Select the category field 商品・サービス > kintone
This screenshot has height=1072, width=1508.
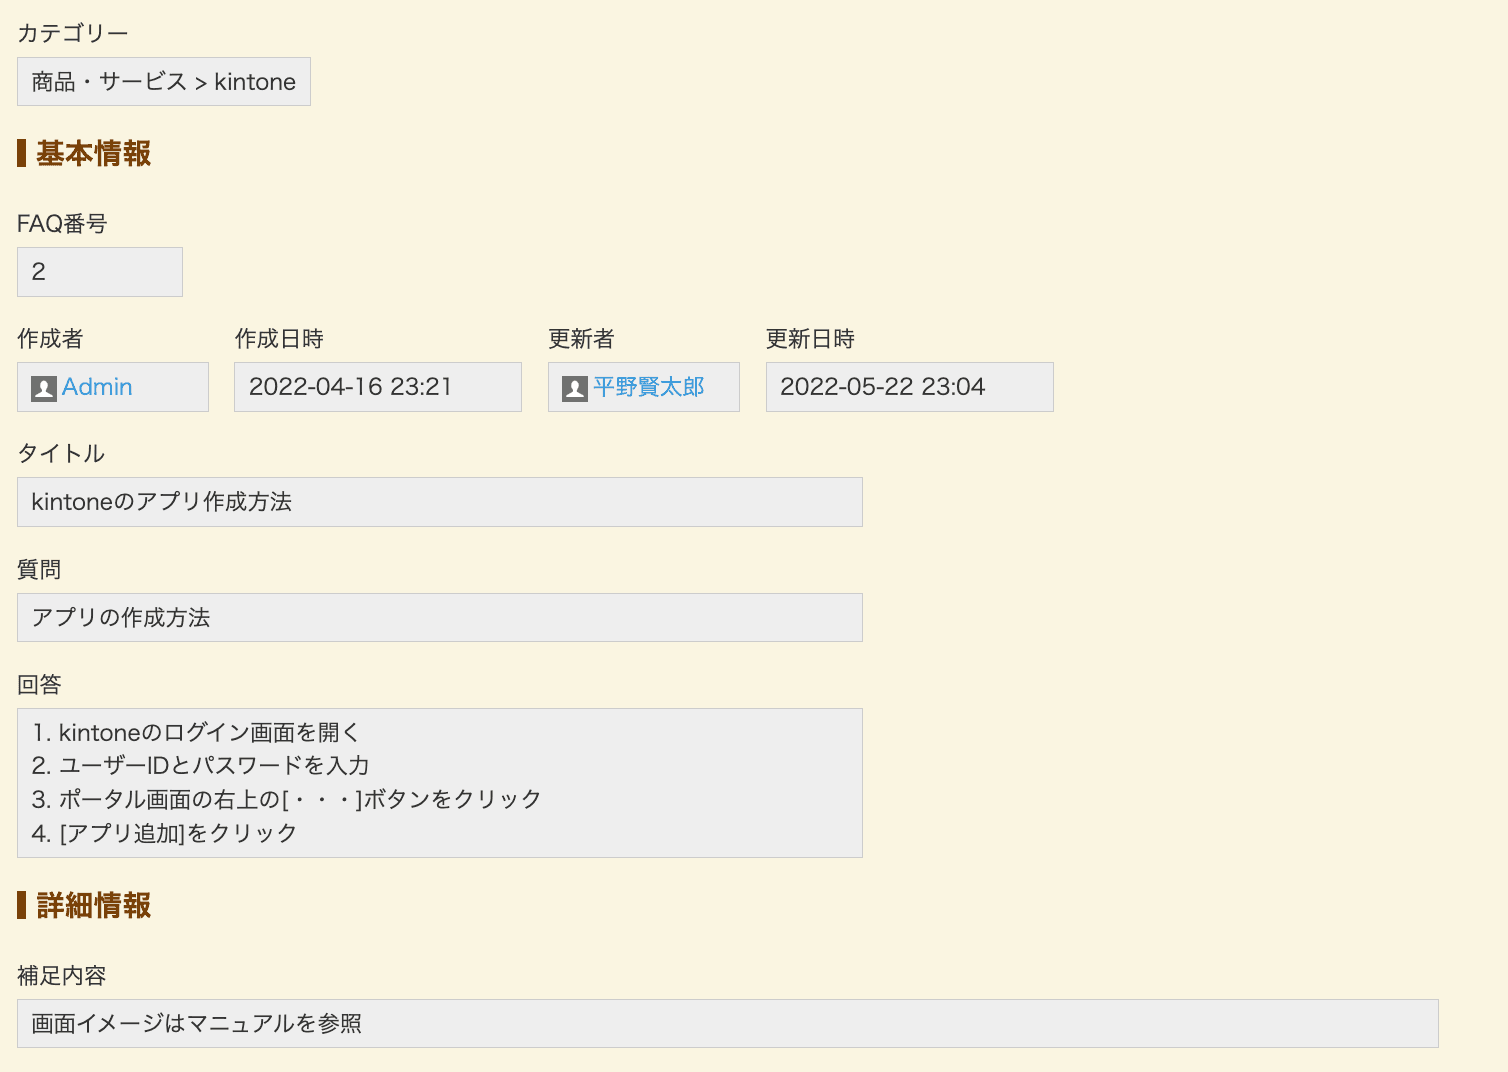point(164,82)
